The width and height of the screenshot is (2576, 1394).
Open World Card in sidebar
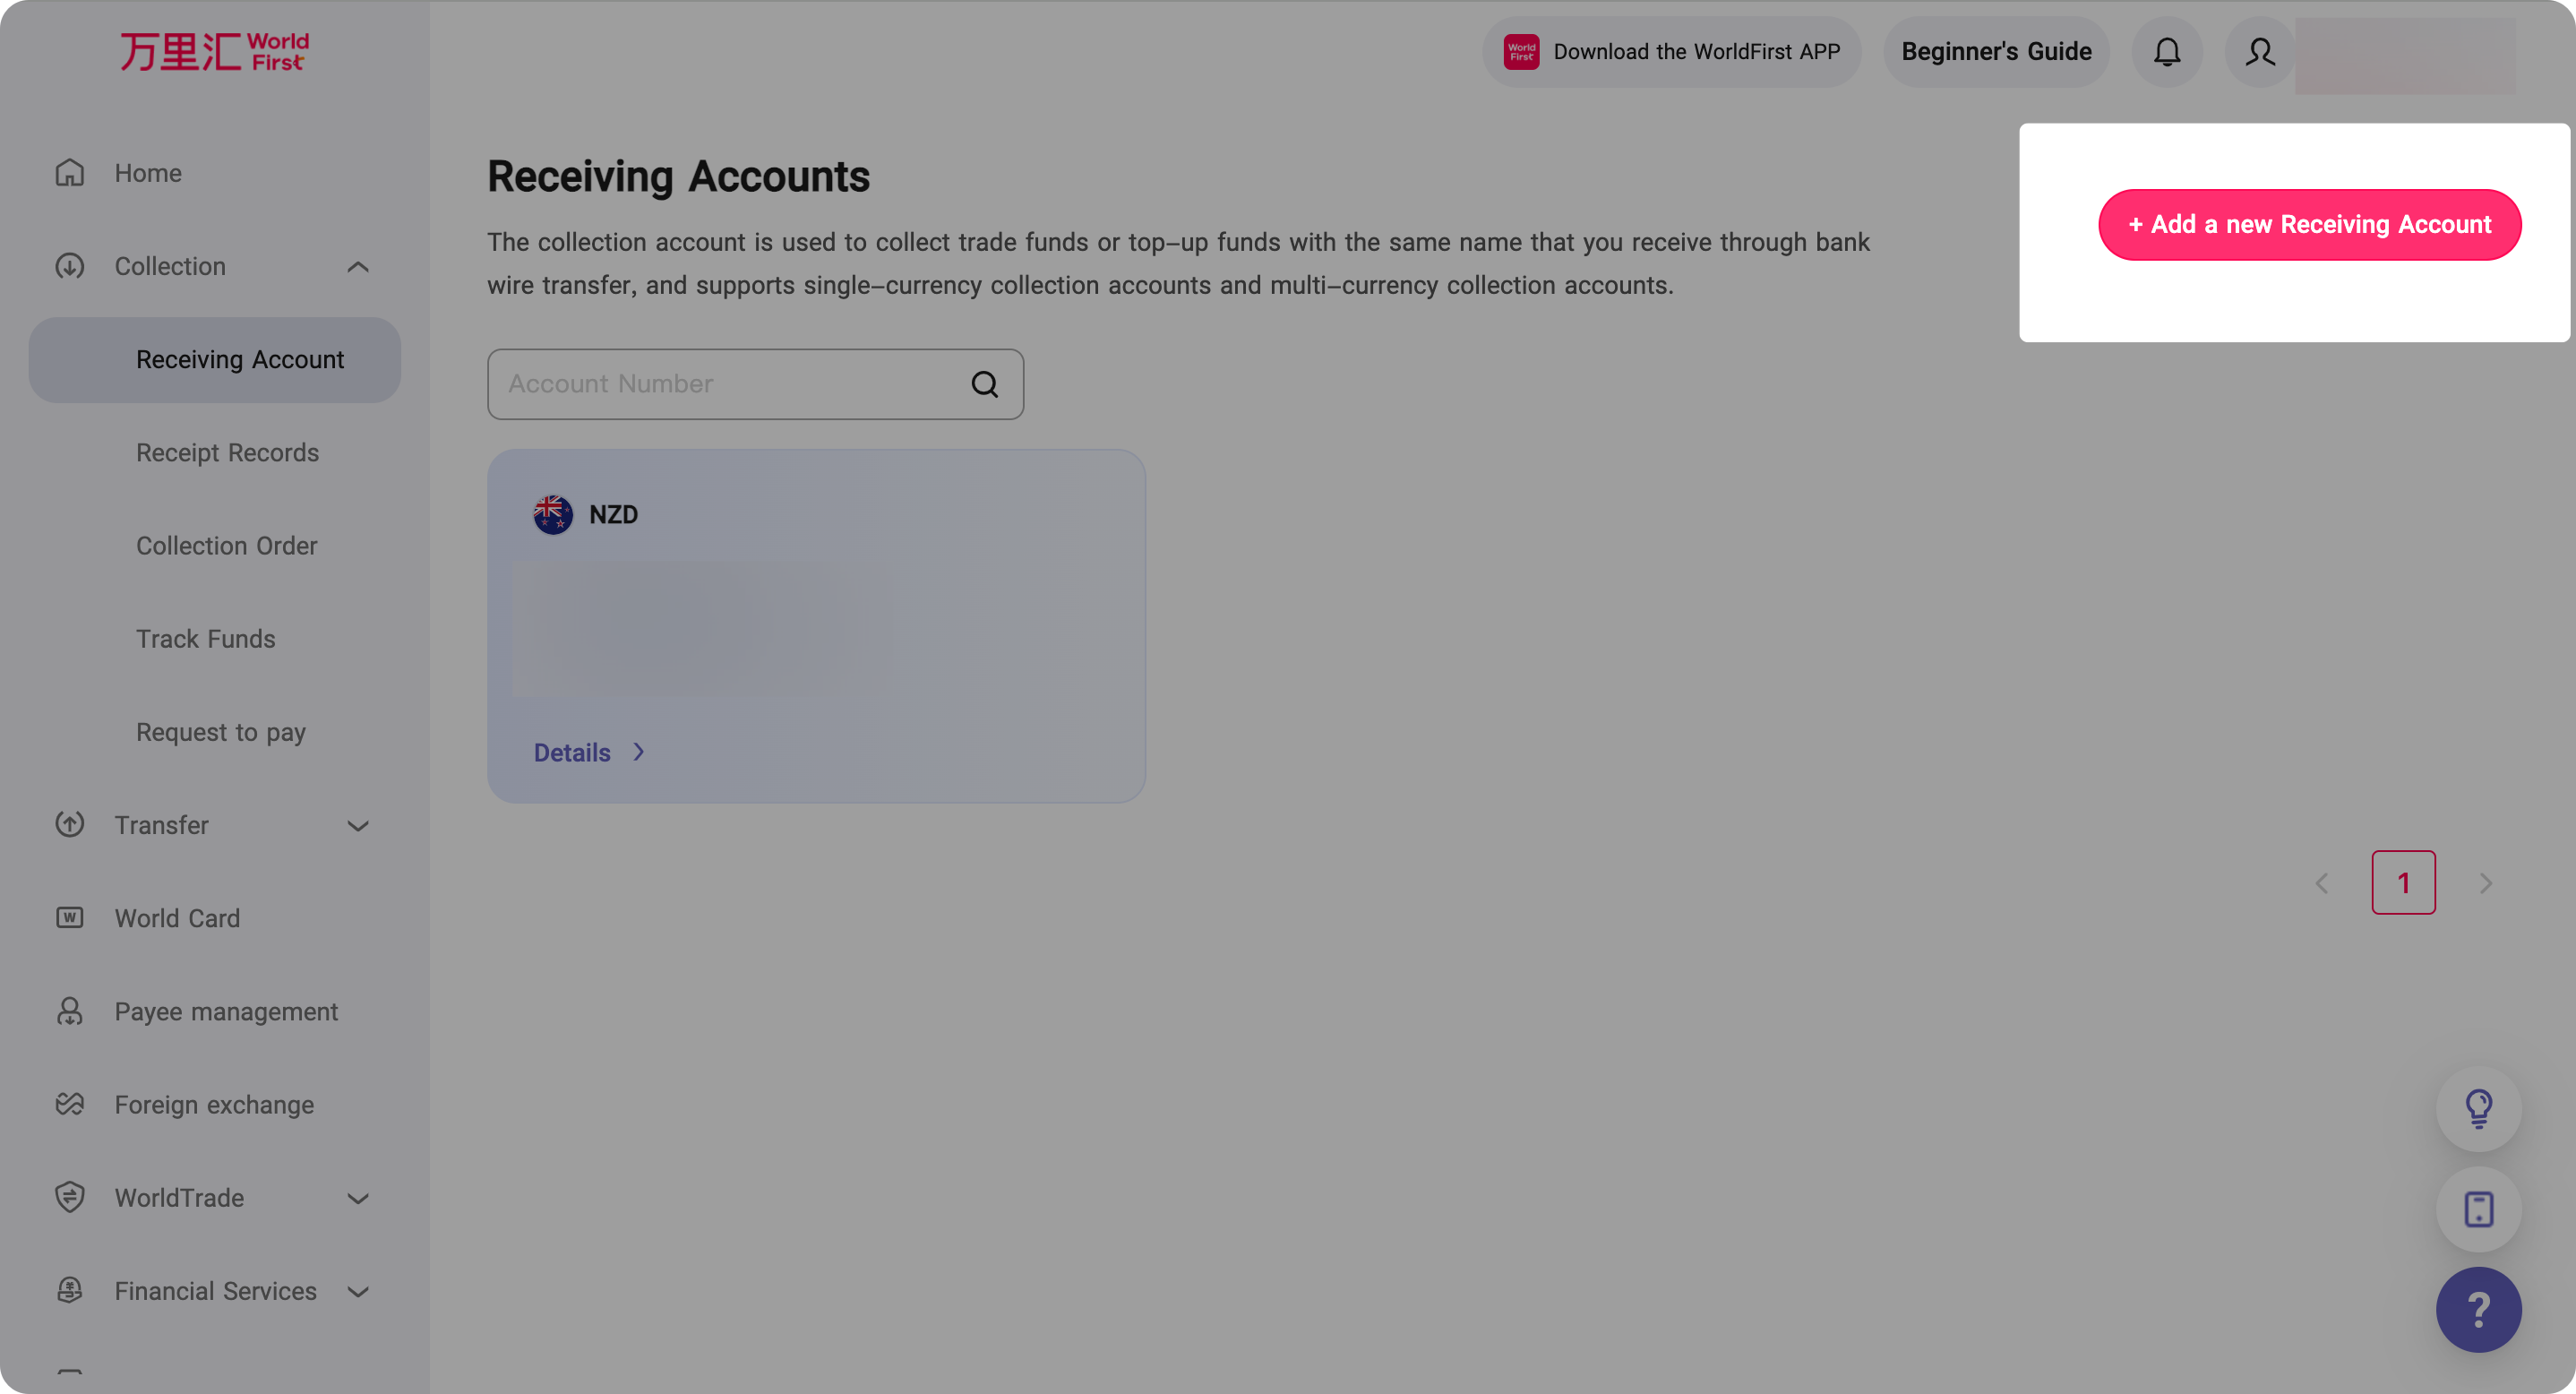tap(177, 918)
